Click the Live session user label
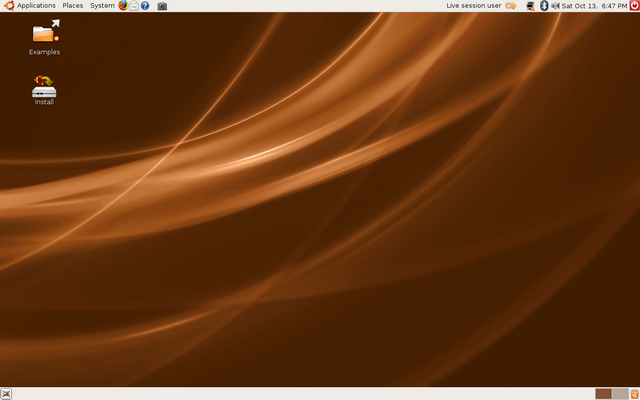 (473, 6)
